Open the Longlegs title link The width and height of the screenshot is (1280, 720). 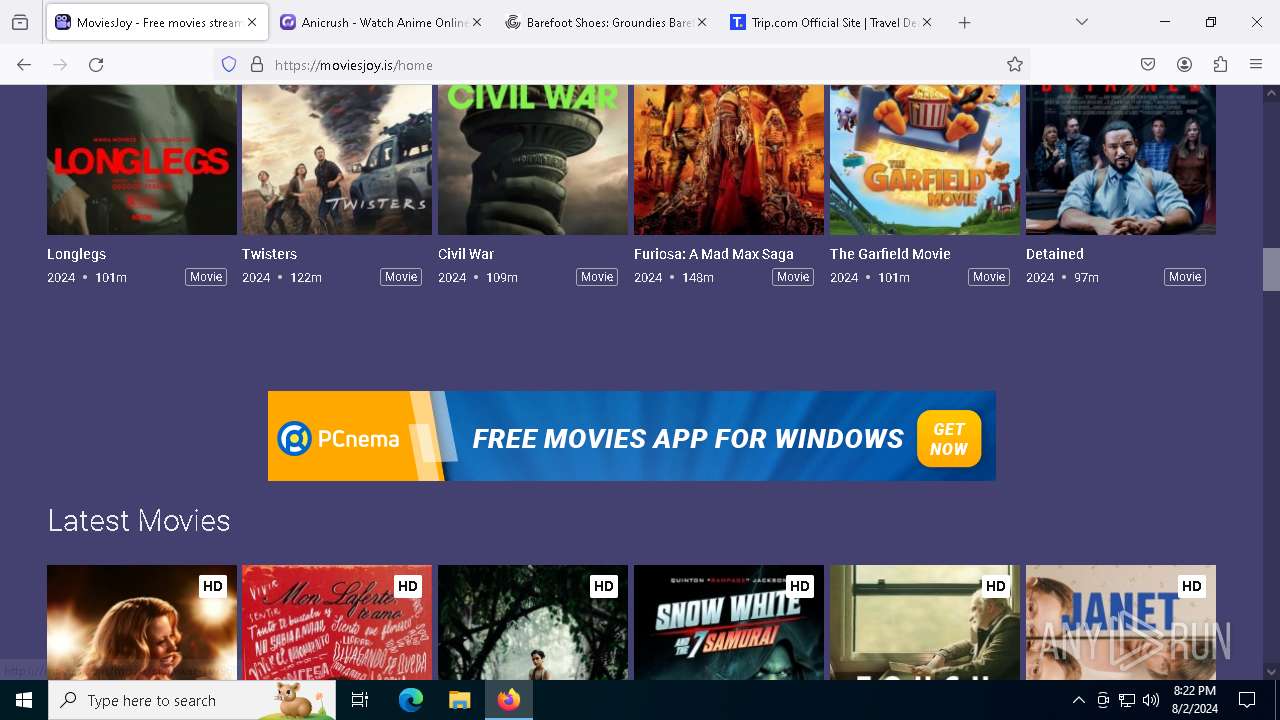(x=76, y=254)
